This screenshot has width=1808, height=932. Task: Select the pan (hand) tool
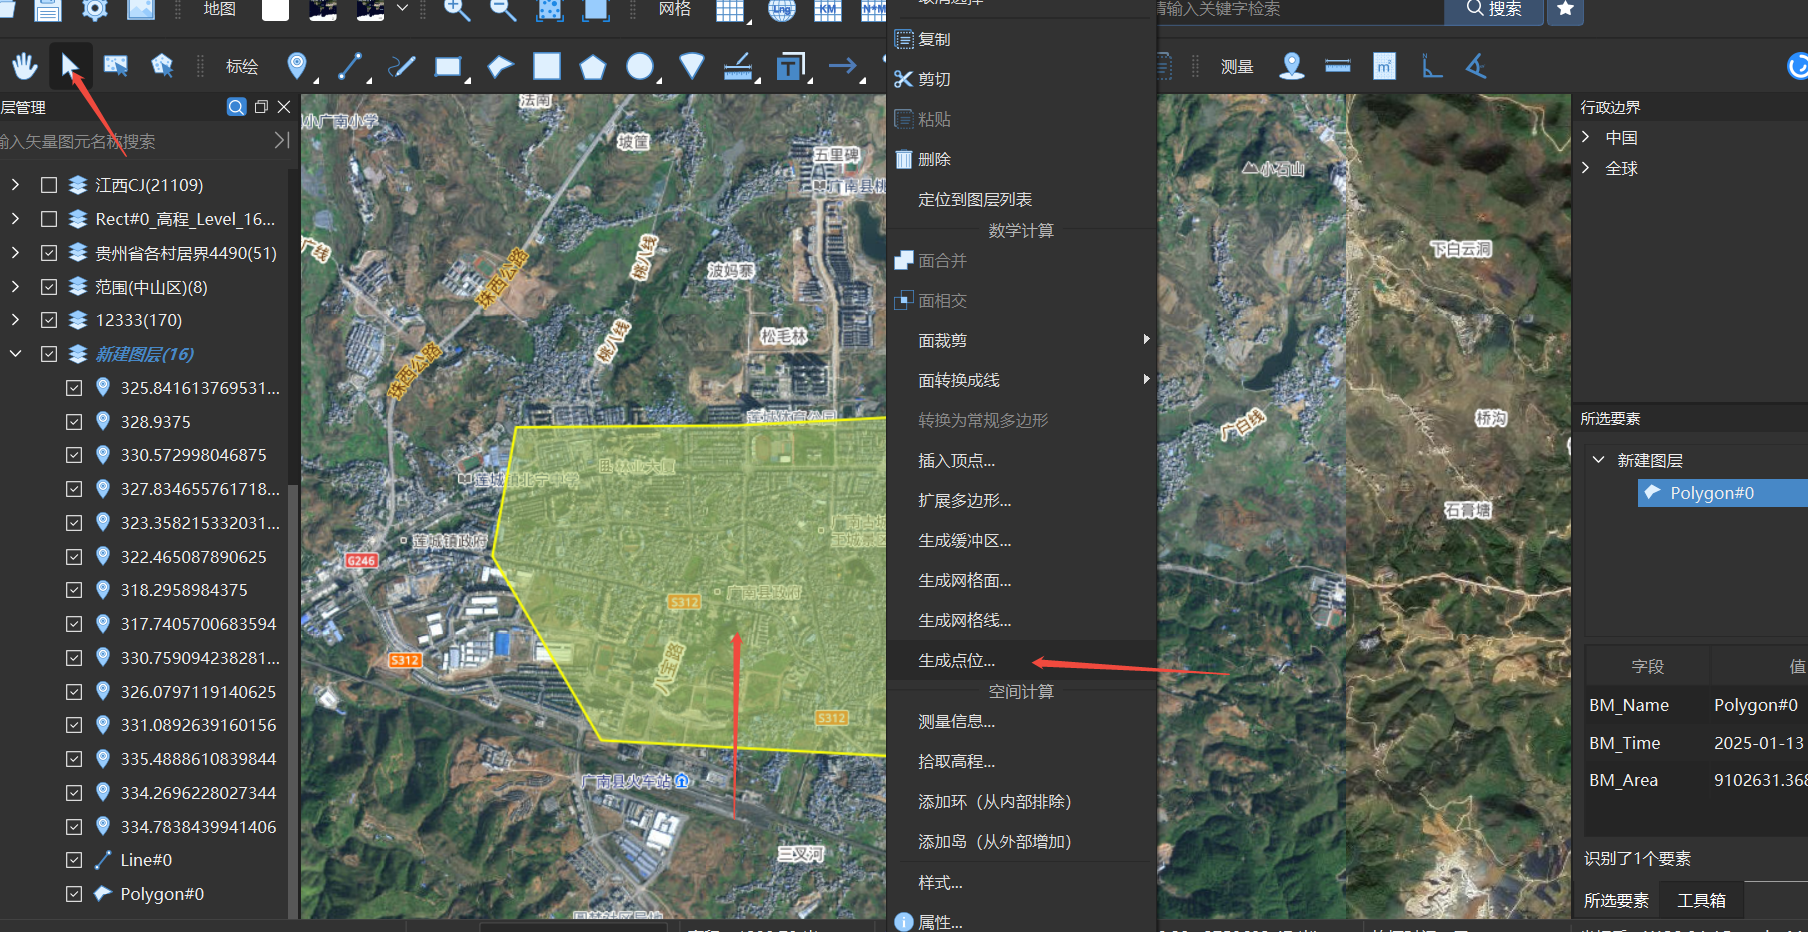pyautogui.click(x=24, y=65)
